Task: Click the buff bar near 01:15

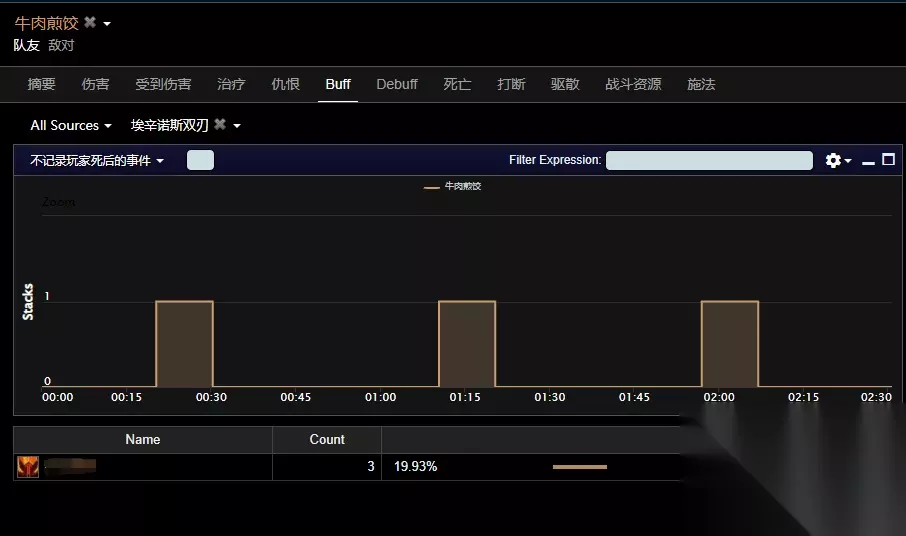Action: pyautogui.click(x=467, y=344)
